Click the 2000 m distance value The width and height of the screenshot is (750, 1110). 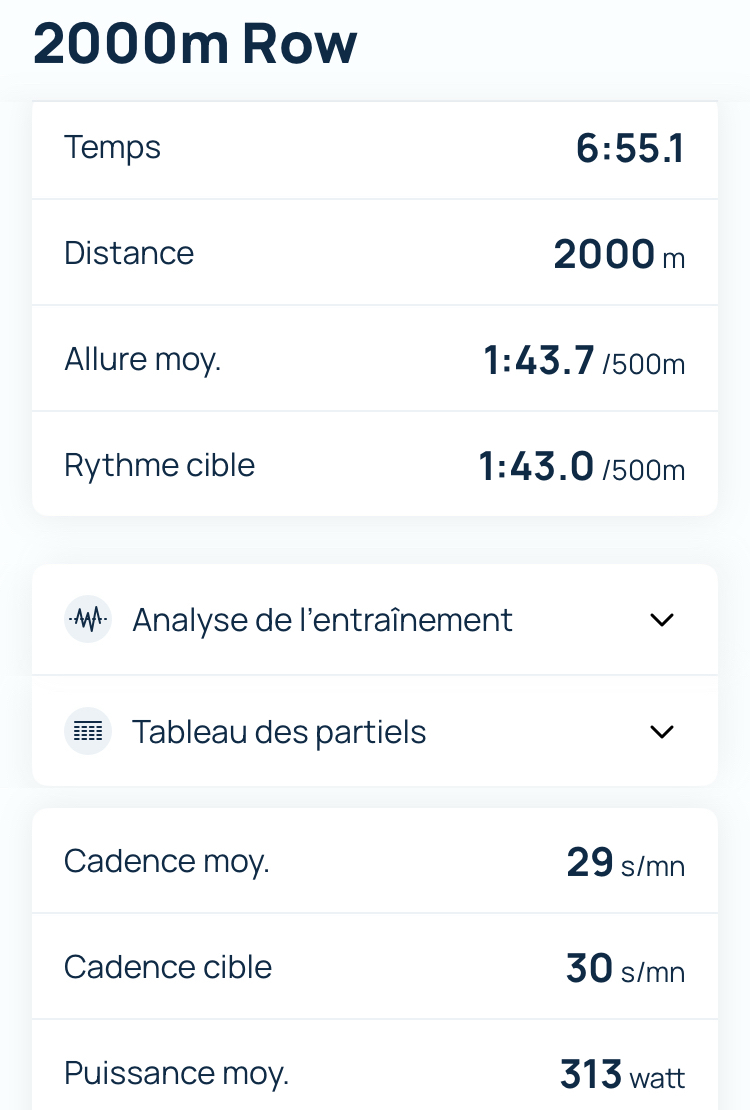coord(619,256)
